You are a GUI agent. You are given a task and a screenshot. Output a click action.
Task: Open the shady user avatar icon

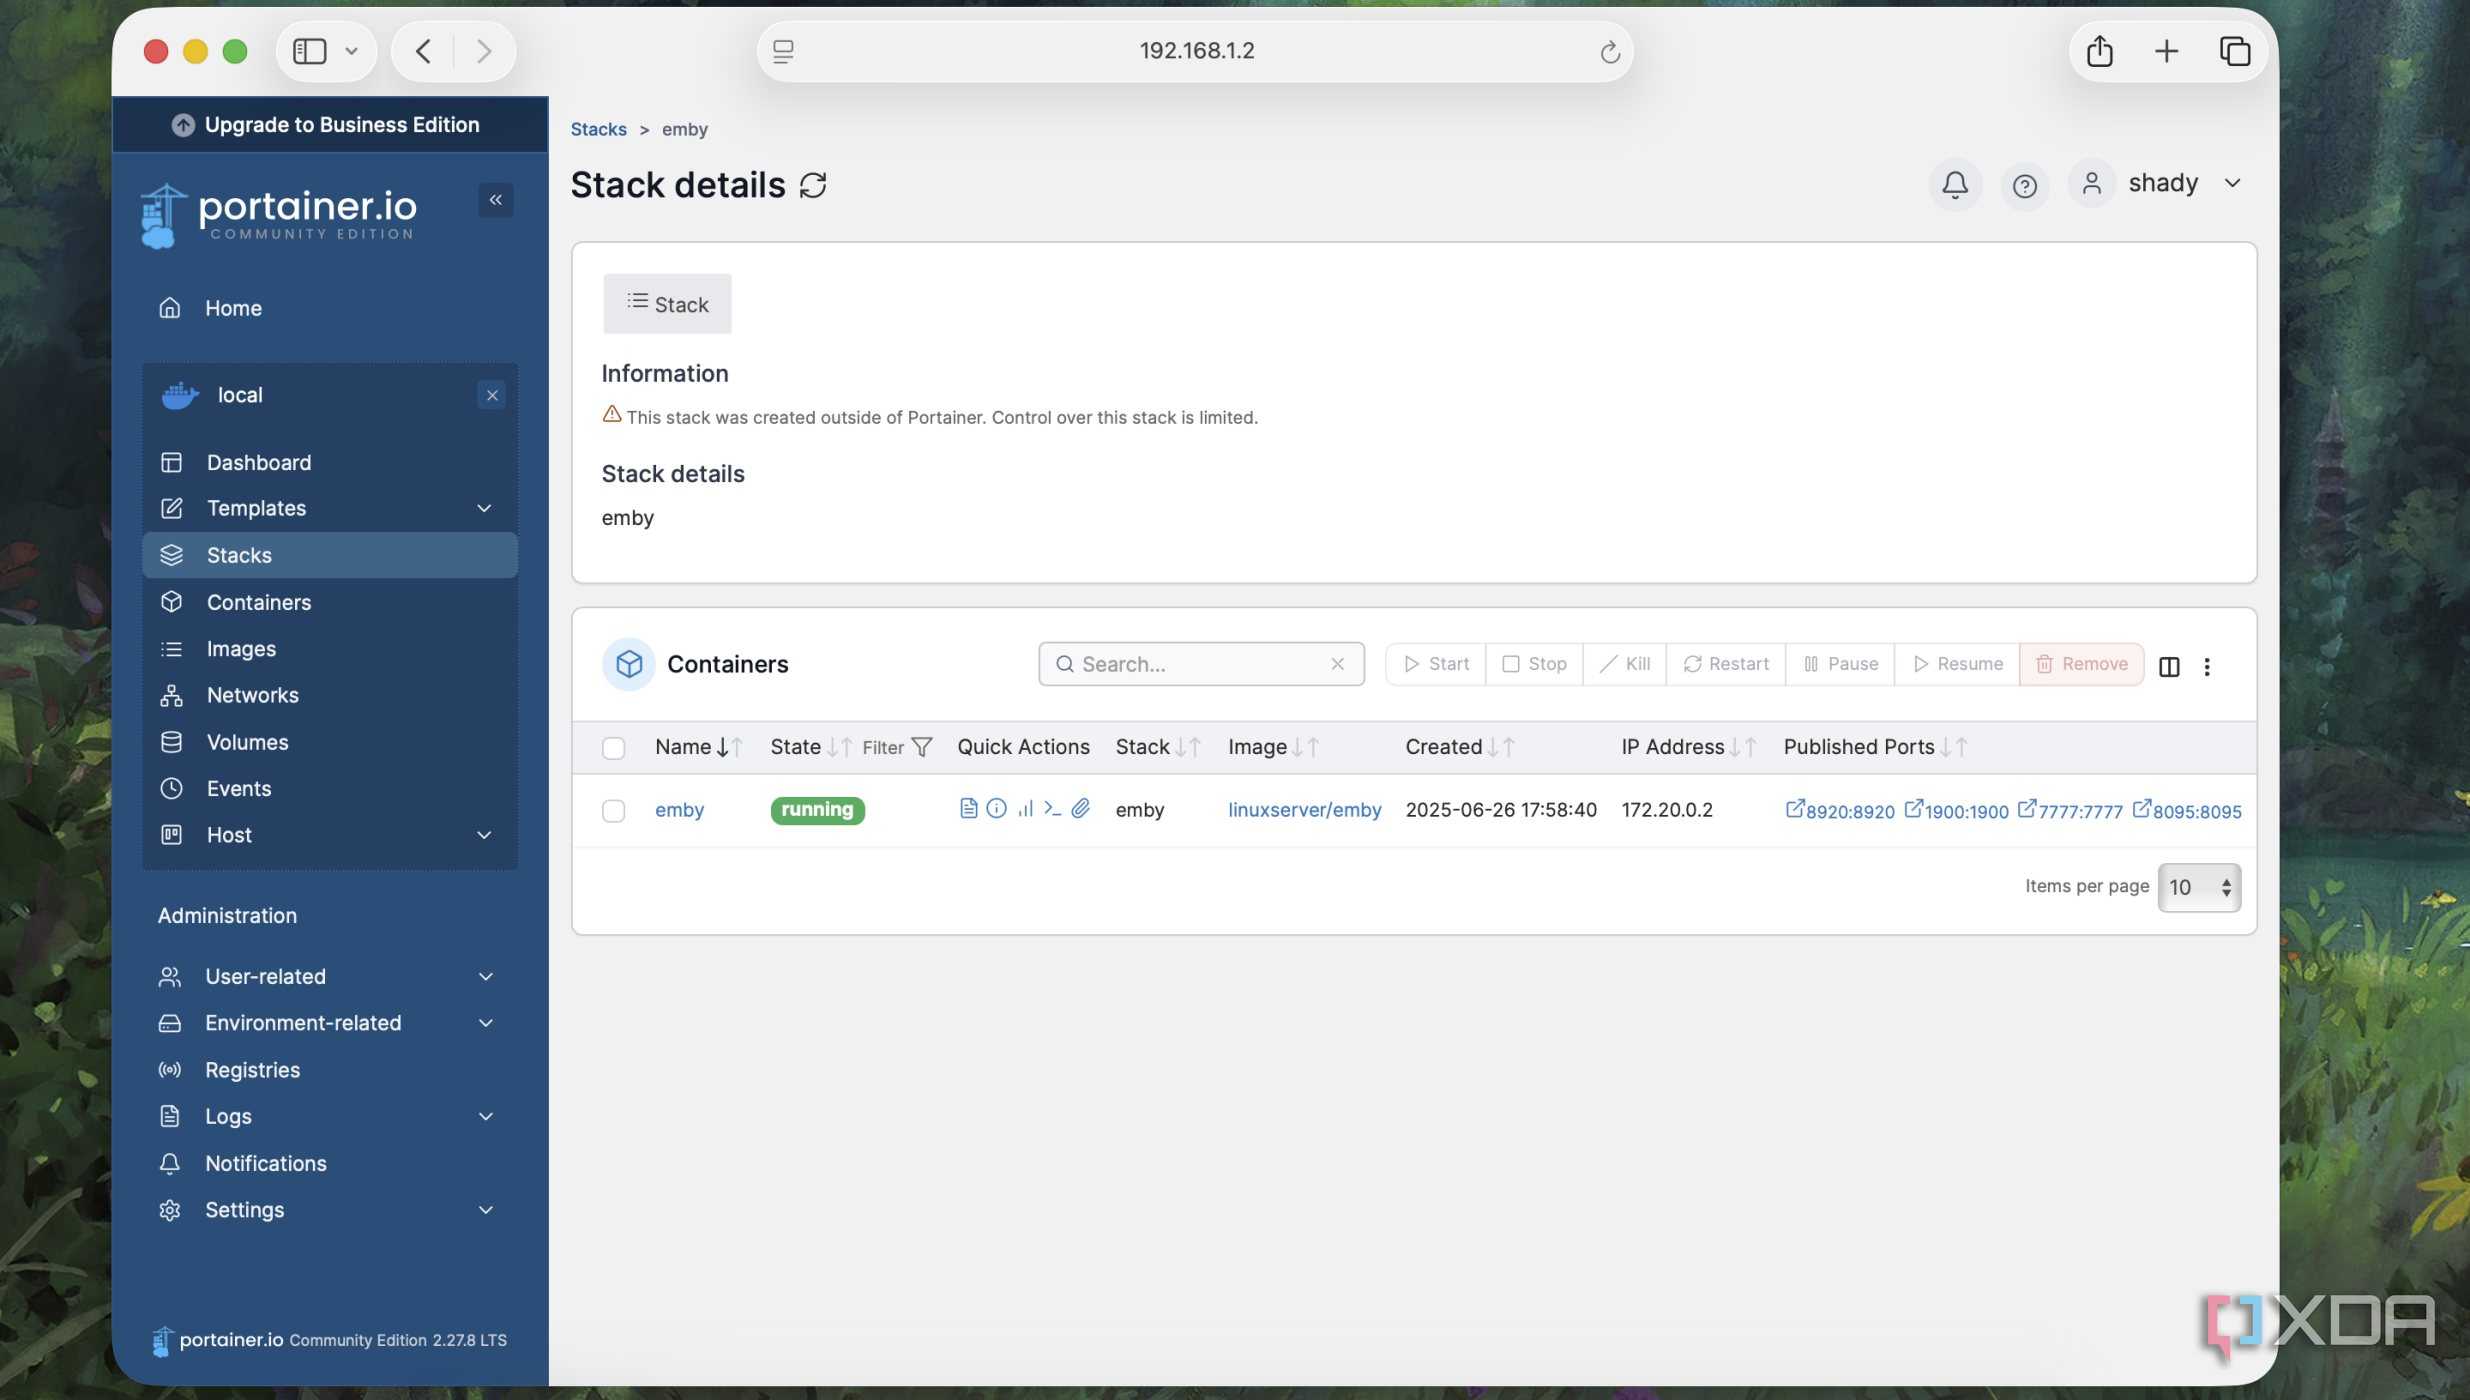(2091, 184)
